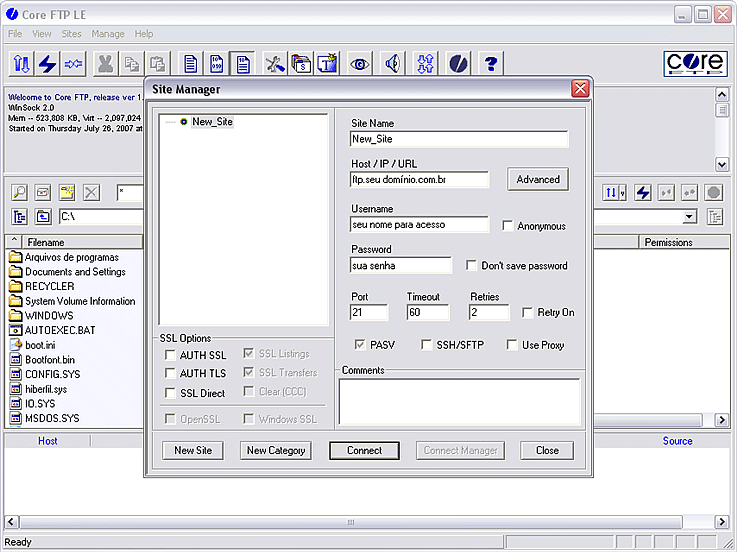Click the Source column in transfer queue
This screenshot has height=552, width=737.
coord(677,441)
